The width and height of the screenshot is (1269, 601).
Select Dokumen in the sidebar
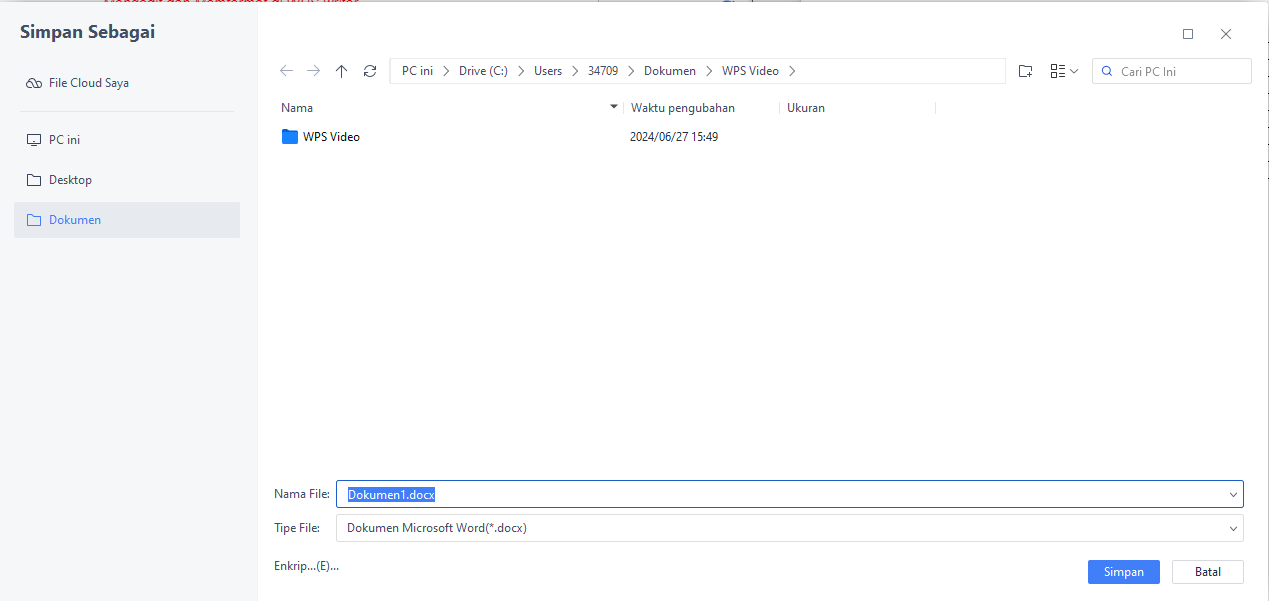[75, 220]
